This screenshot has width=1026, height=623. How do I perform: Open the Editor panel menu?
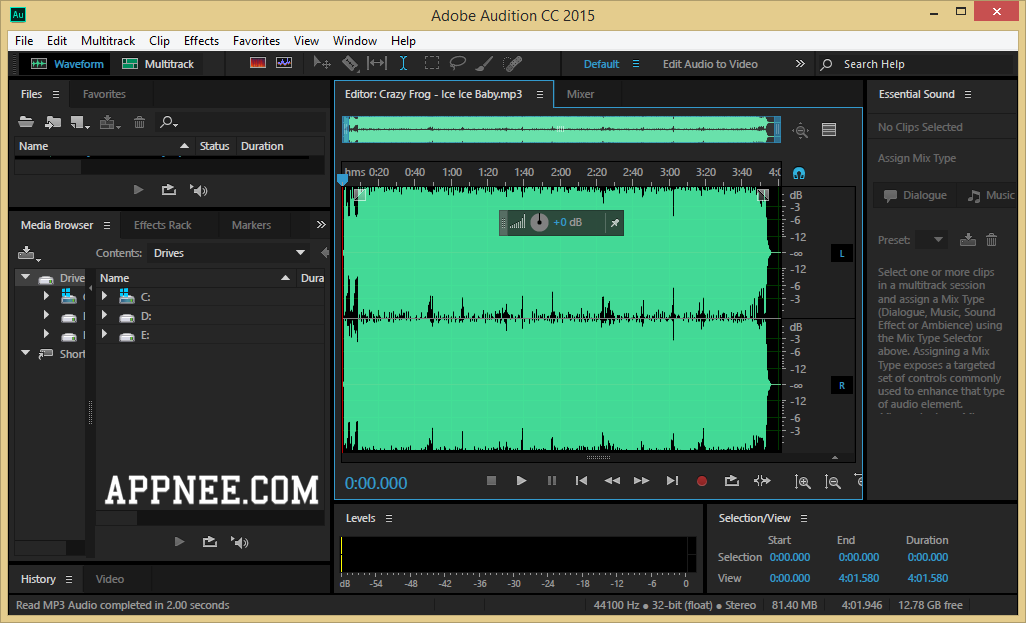tap(540, 94)
